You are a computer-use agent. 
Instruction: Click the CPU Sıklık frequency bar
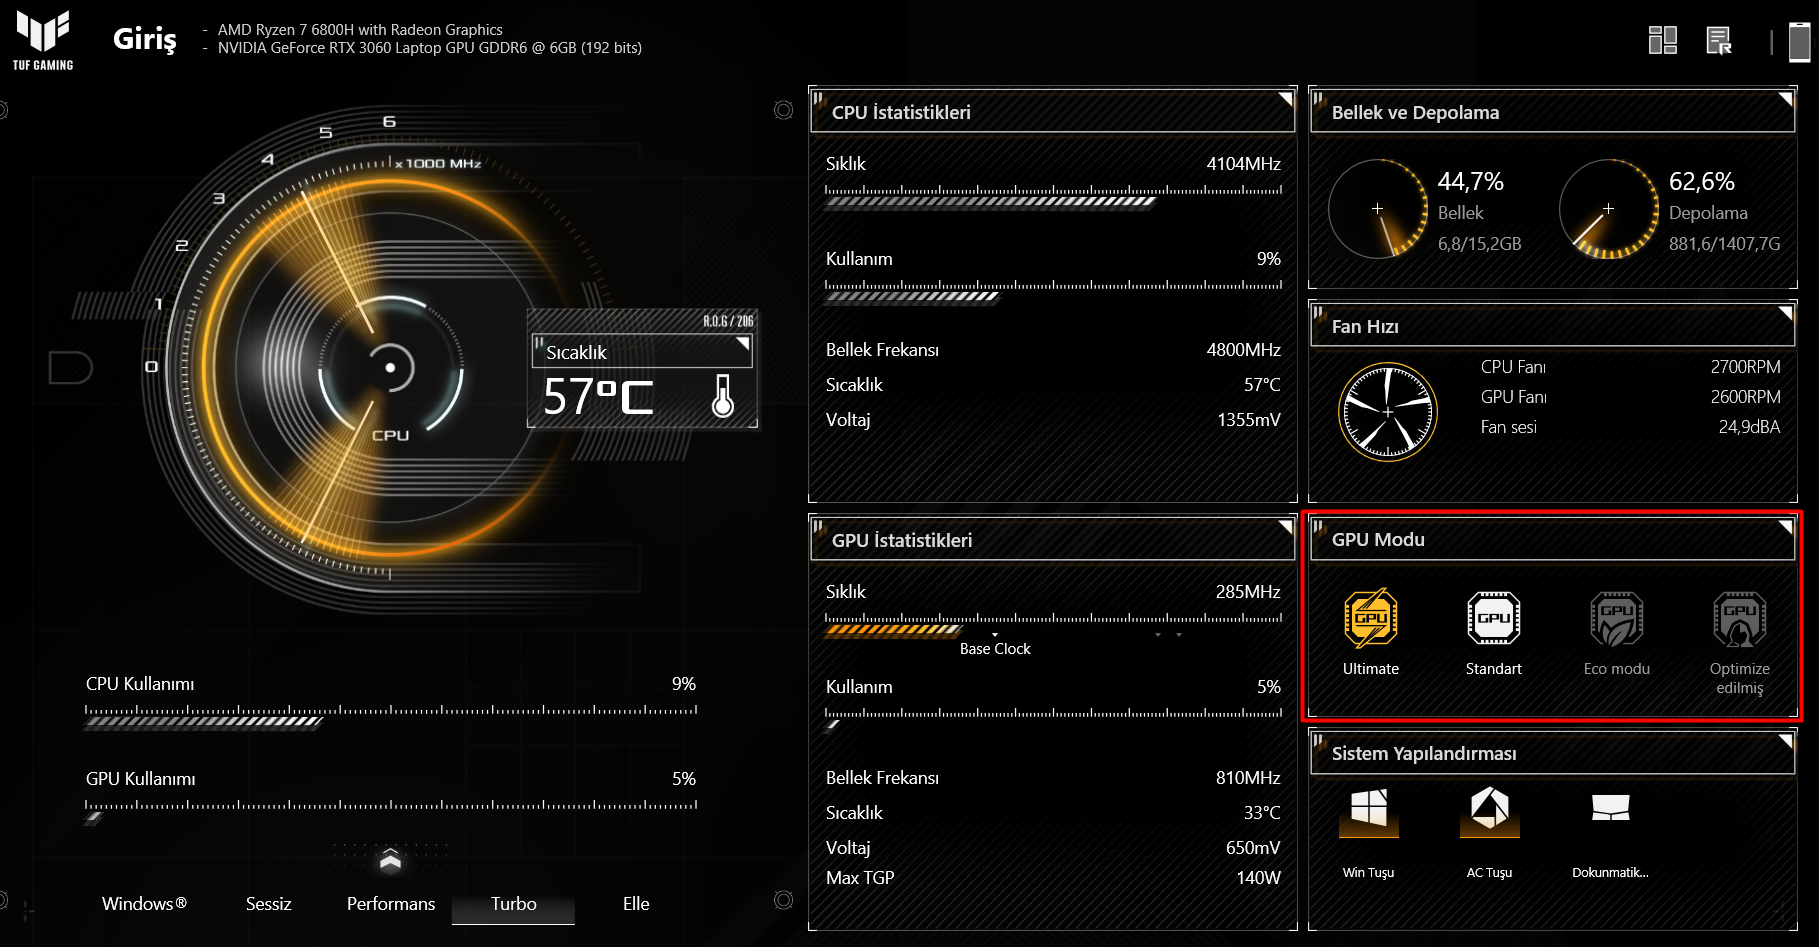(x=1053, y=196)
